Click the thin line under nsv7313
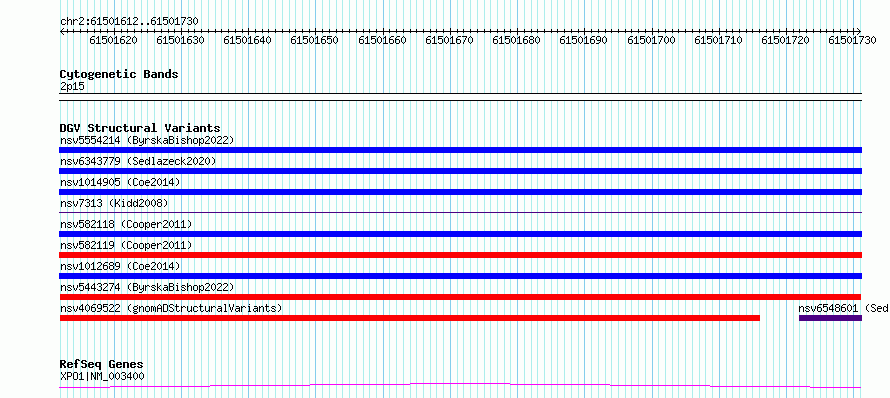The image size is (890, 398). coord(460,212)
